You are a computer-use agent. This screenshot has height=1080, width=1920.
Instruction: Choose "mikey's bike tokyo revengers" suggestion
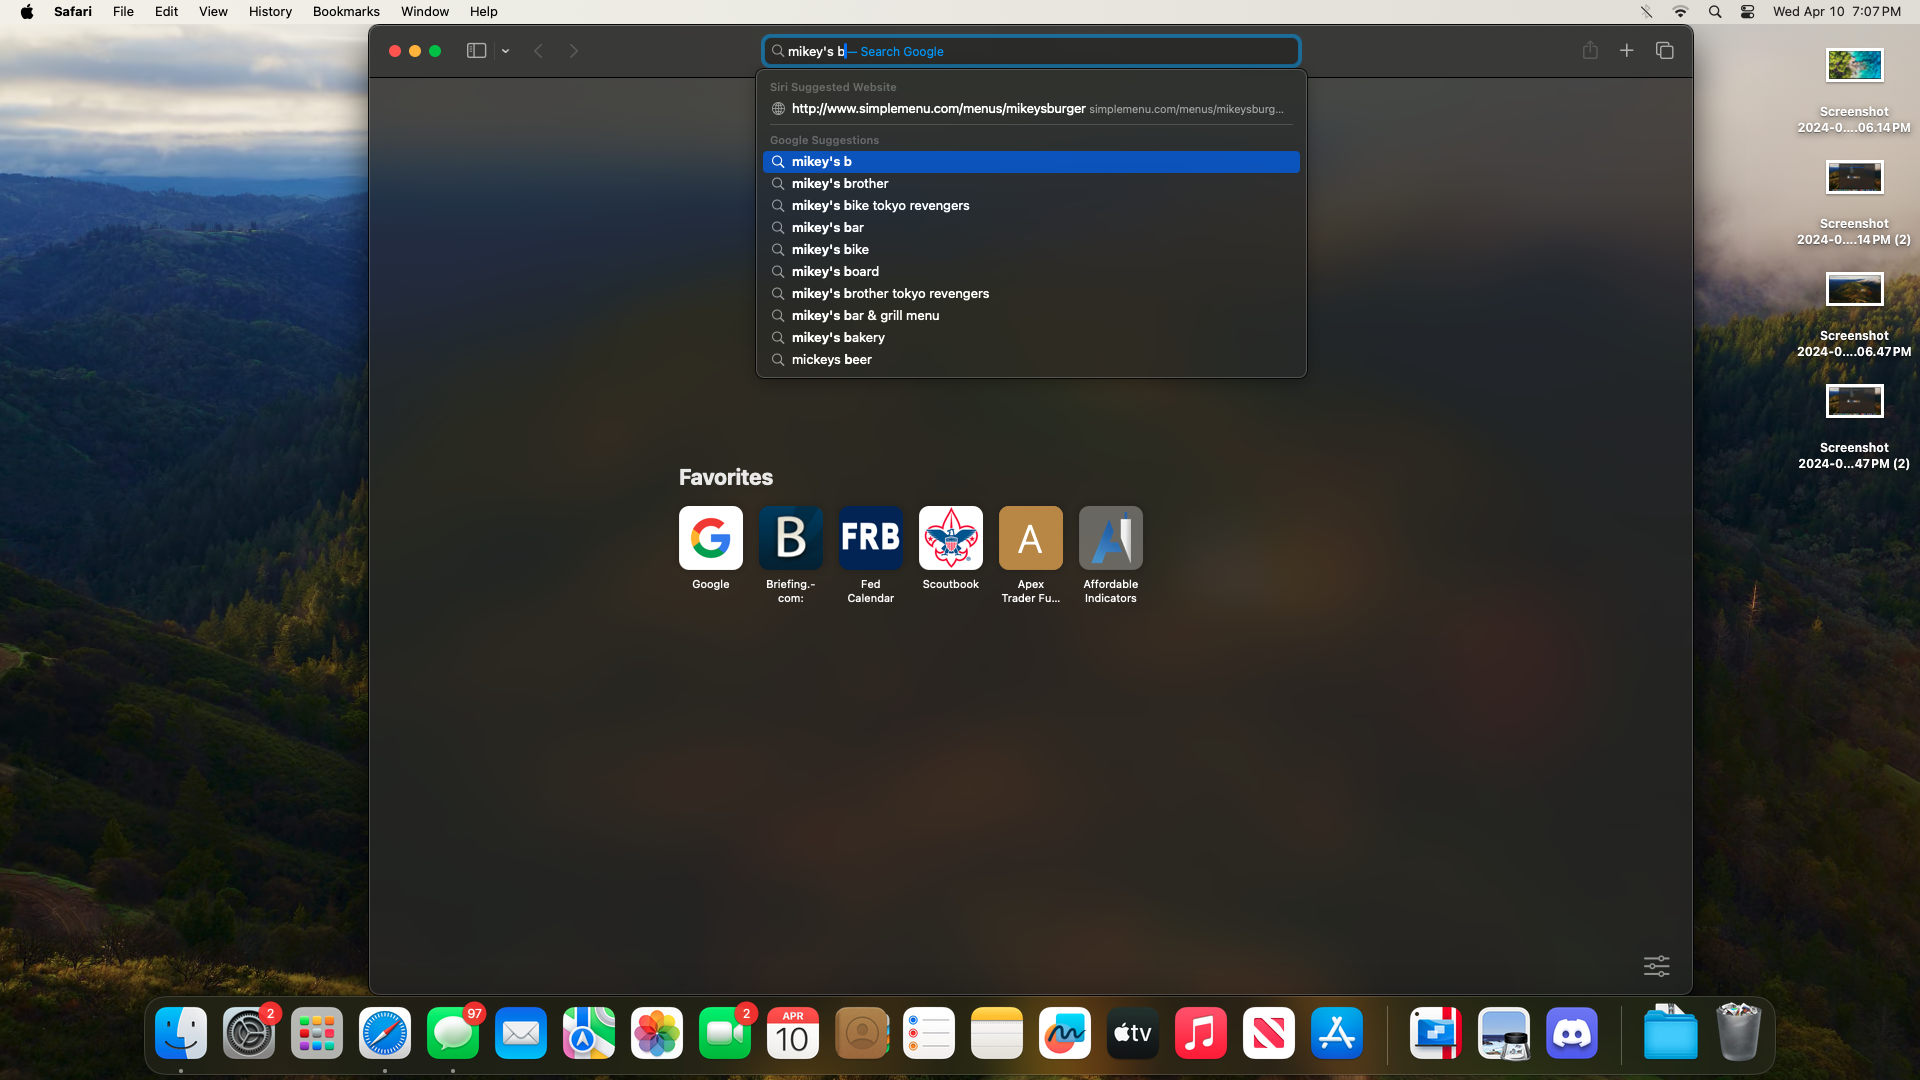(x=880, y=206)
